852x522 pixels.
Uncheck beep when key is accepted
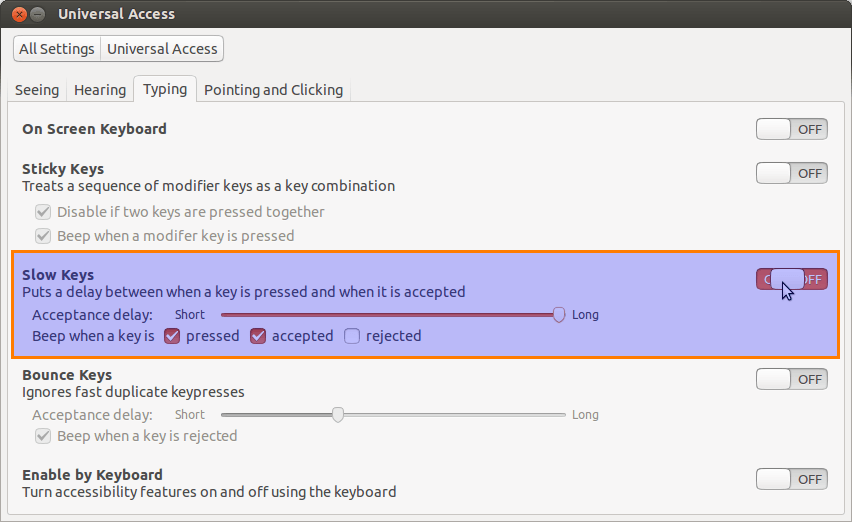coord(258,336)
